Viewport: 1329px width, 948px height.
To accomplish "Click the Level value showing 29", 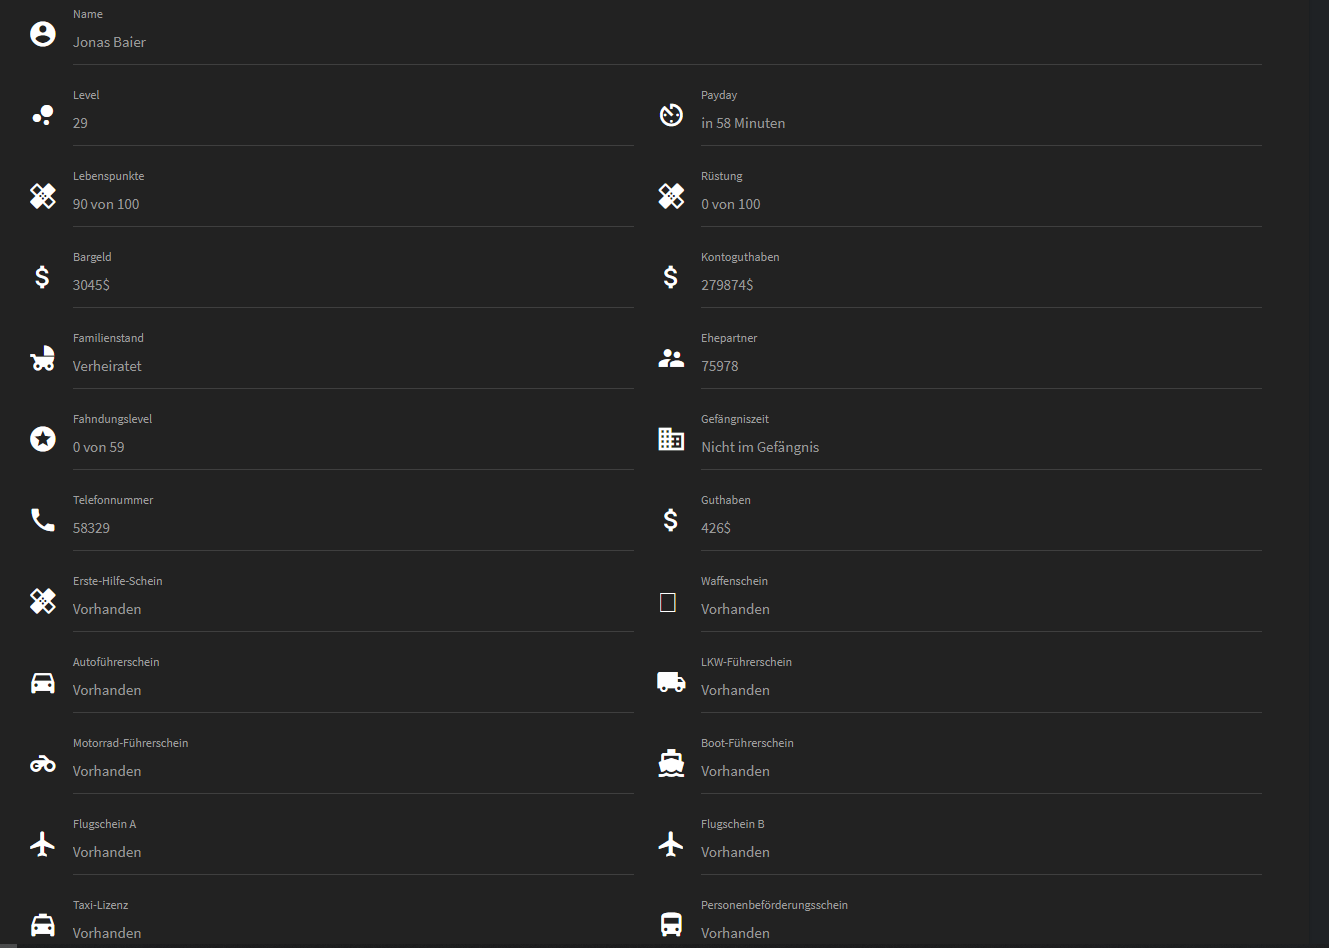I will tap(80, 123).
